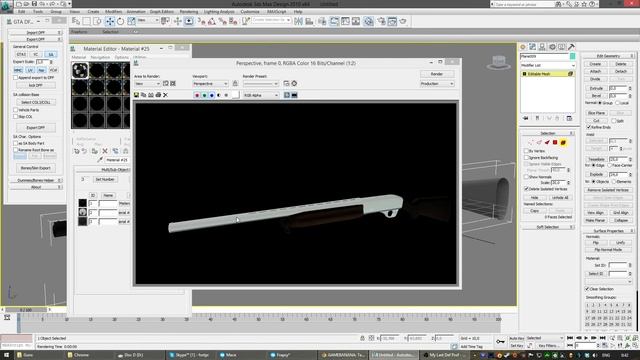This screenshot has width=640, height=360.
Task: Open Render Preset dropdown
Action: tap(261, 84)
